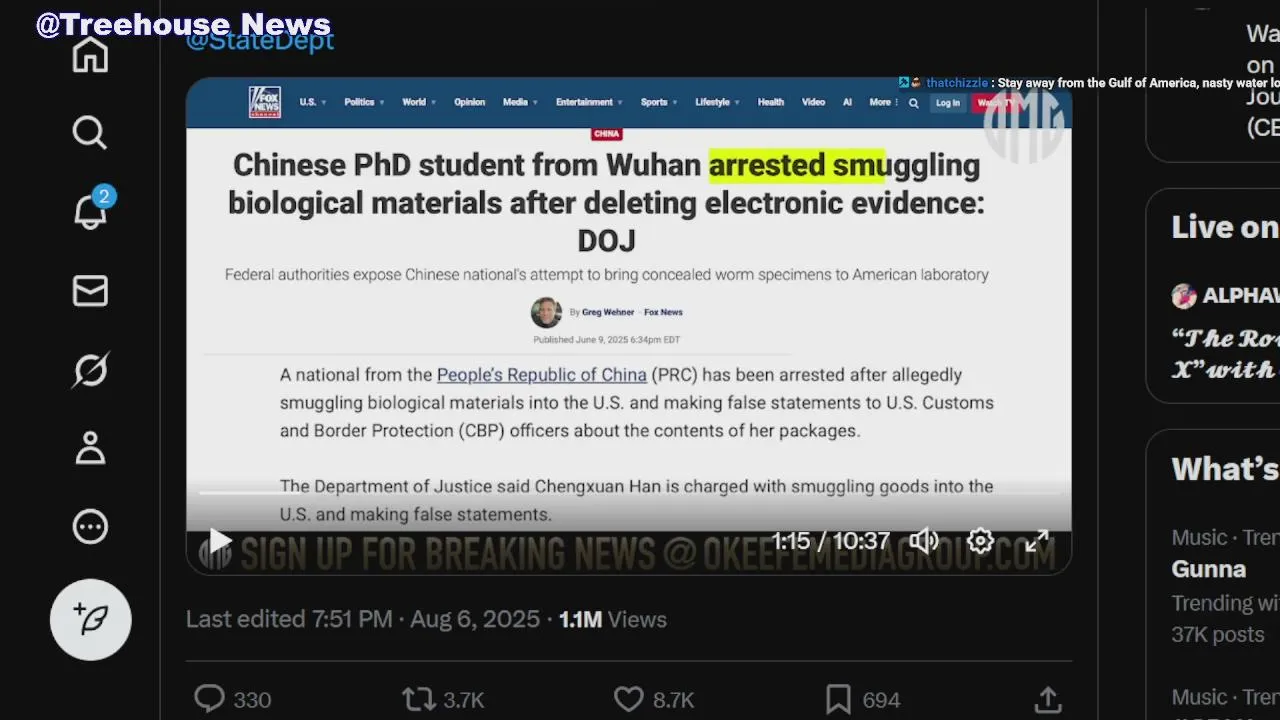Reply to the post via comment icon

click(209, 699)
